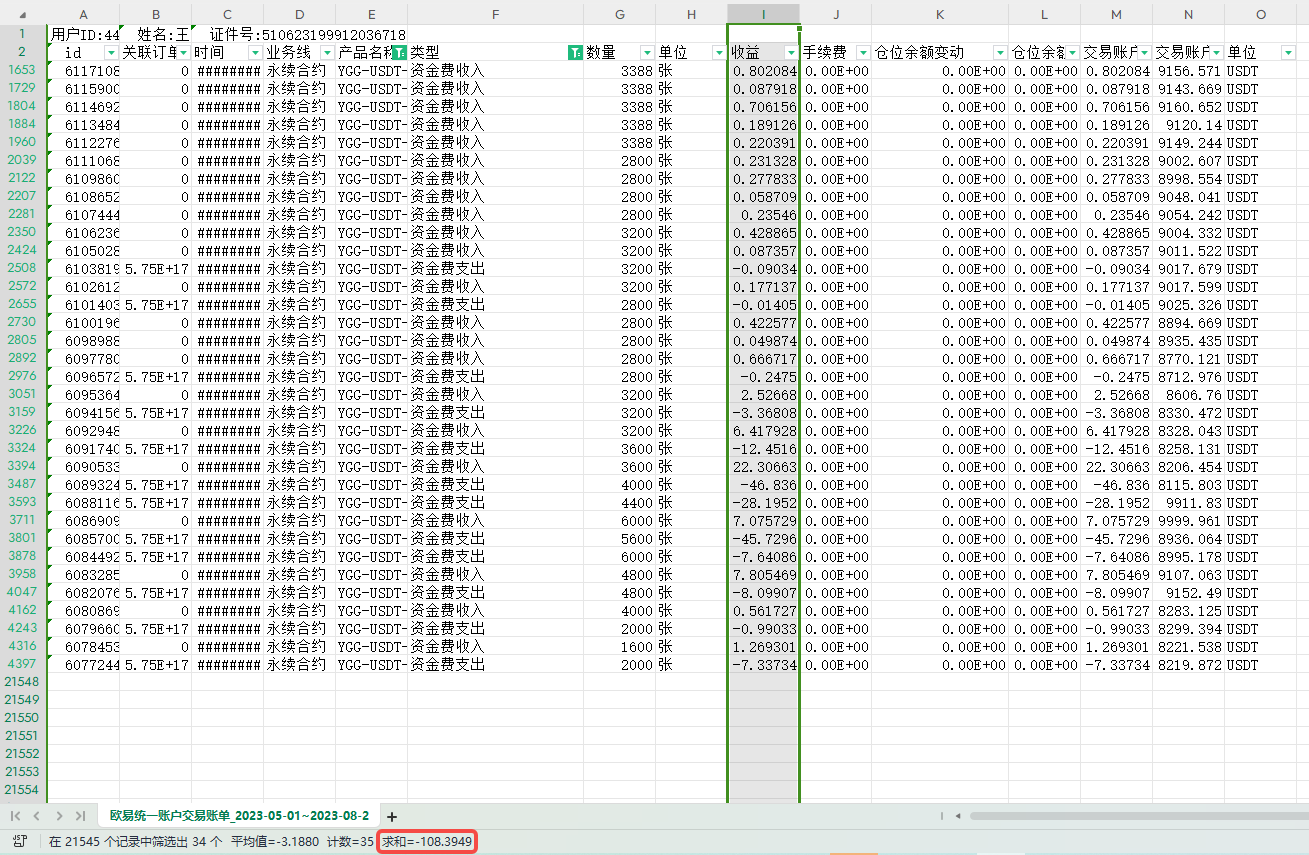Viewport: 1309px width, 855px height.
Task: Go to the first sheet tab arrow
Action: click(15, 816)
